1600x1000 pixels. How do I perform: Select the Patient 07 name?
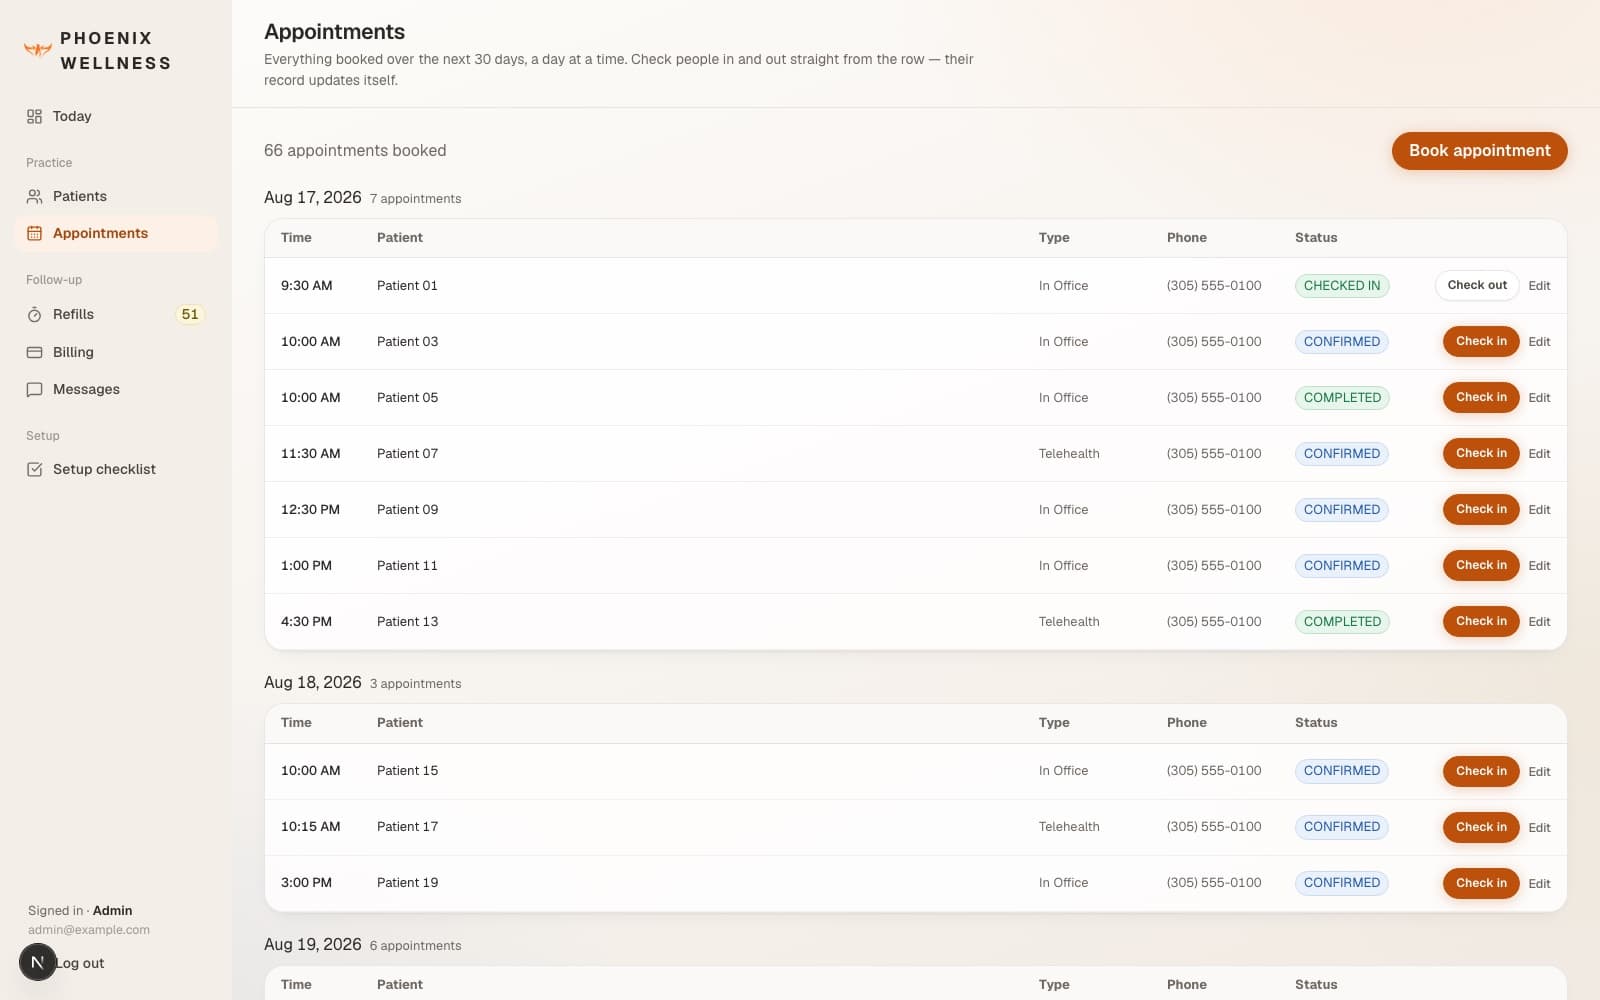tap(407, 453)
